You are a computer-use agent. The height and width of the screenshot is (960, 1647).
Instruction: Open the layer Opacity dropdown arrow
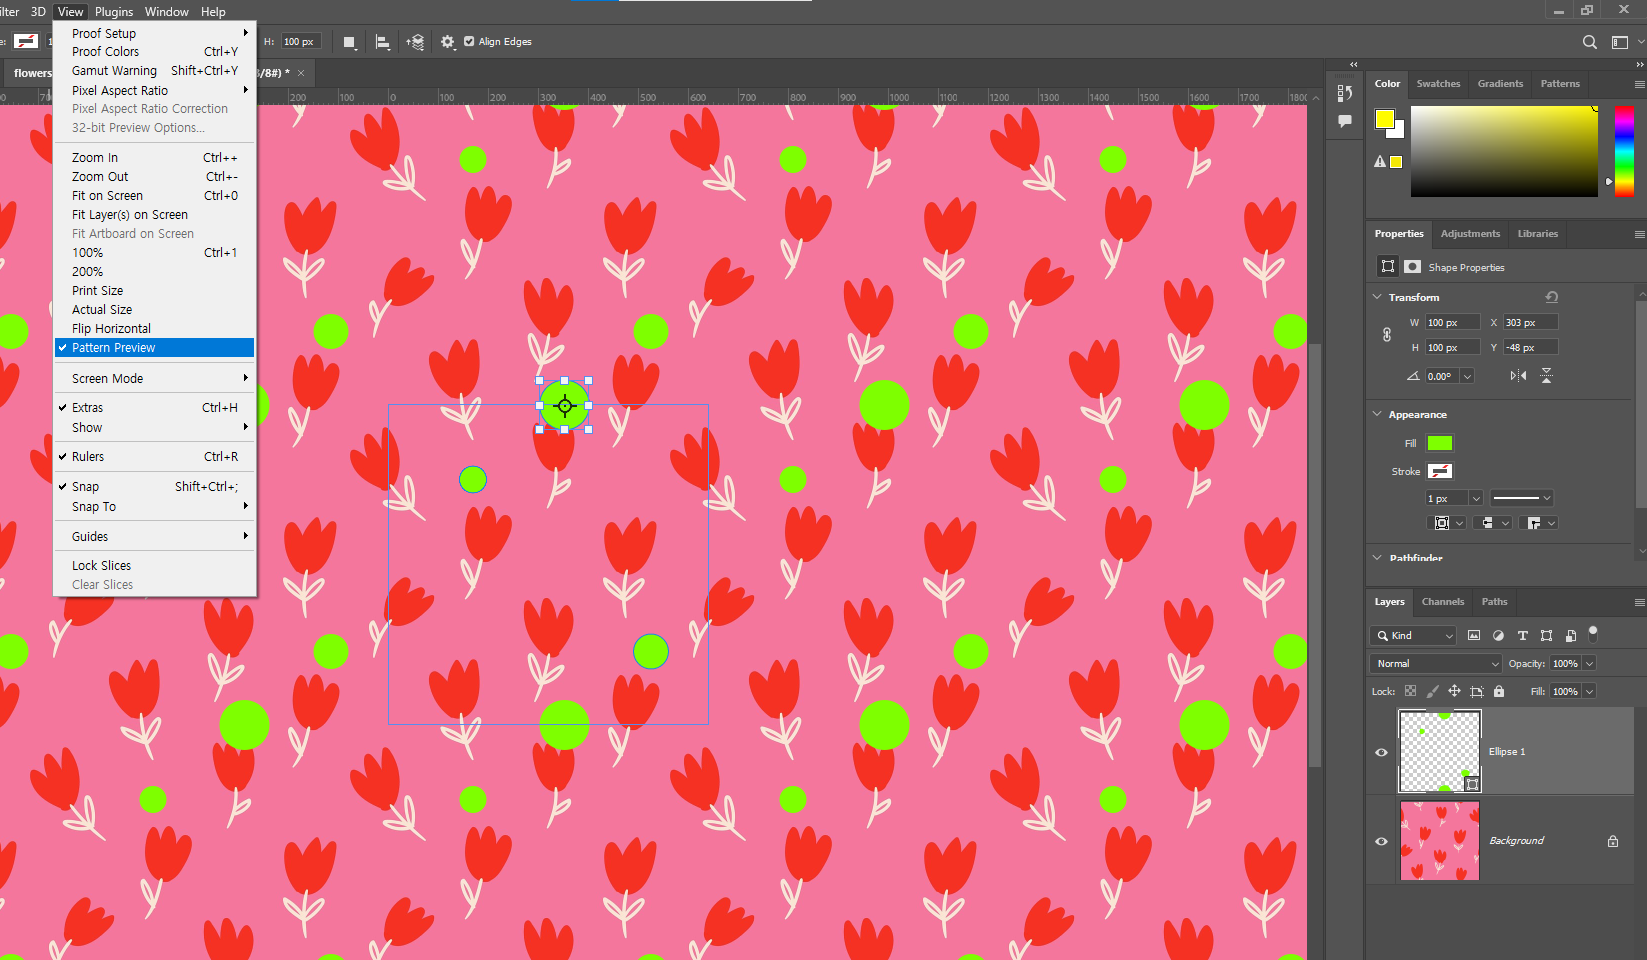point(1590,664)
